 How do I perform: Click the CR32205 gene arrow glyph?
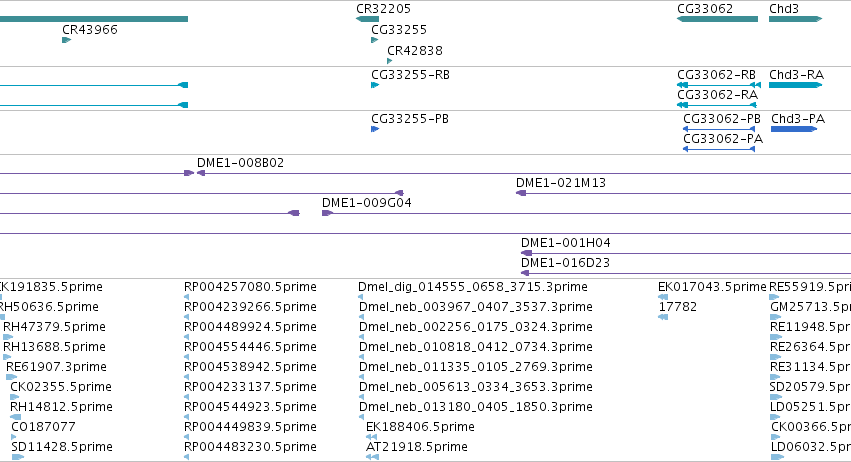pos(367,19)
